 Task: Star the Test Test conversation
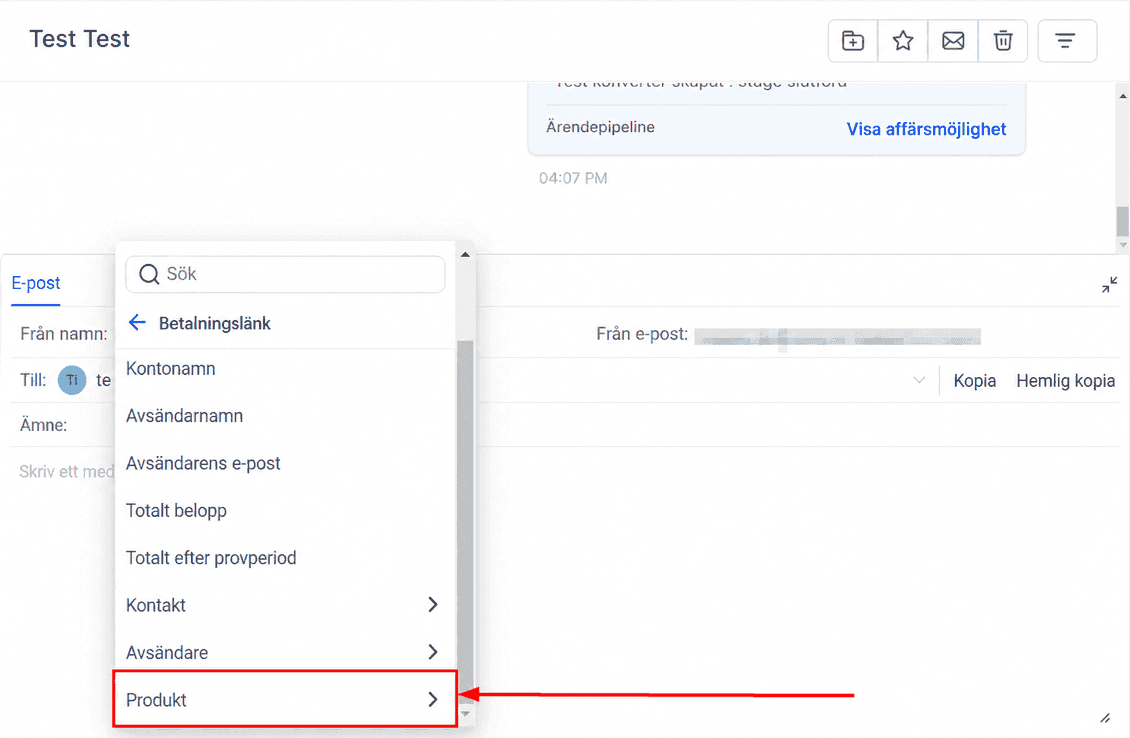pyautogui.click(x=903, y=41)
